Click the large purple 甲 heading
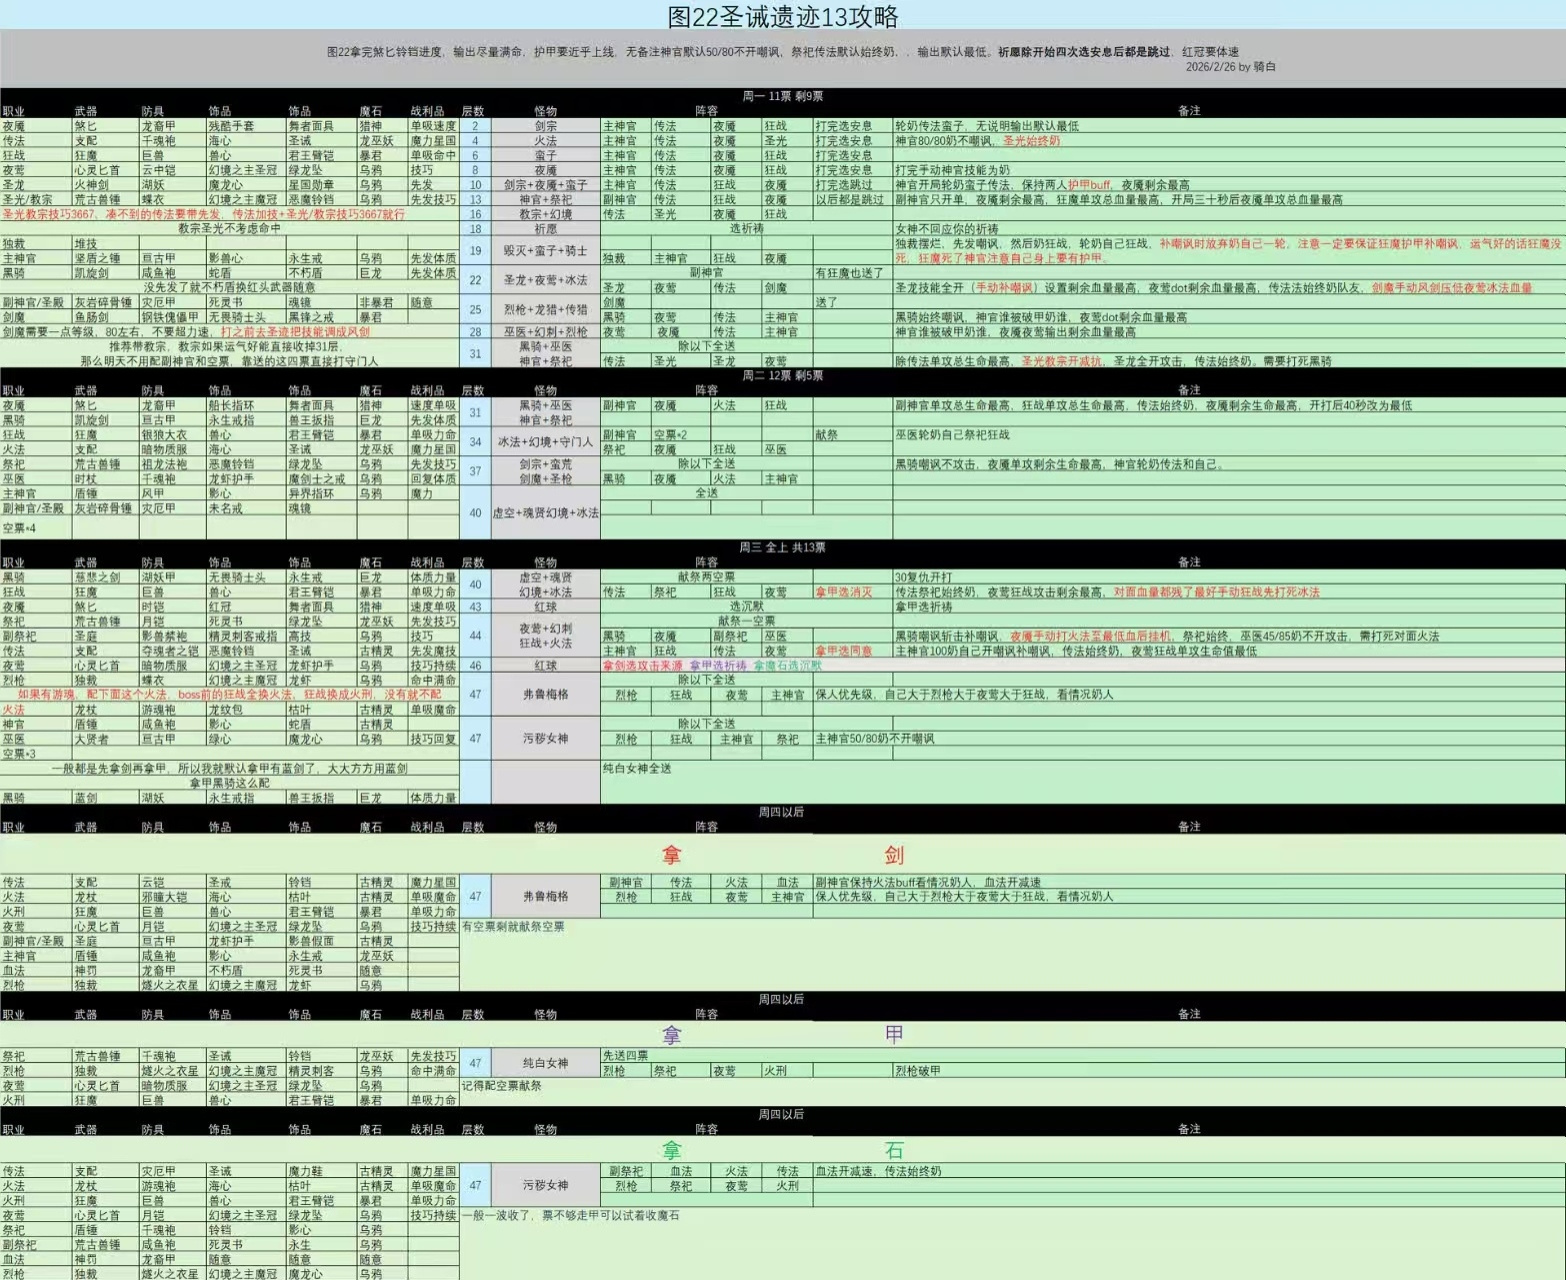Viewport: 1566px width, 1280px height. [x=894, y=1034]
